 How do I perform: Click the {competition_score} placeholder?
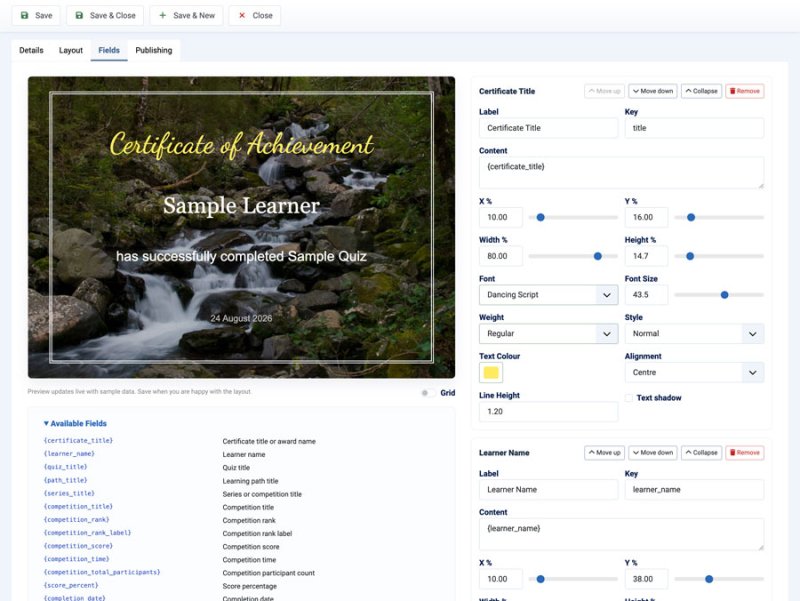[x=78, y=546]
